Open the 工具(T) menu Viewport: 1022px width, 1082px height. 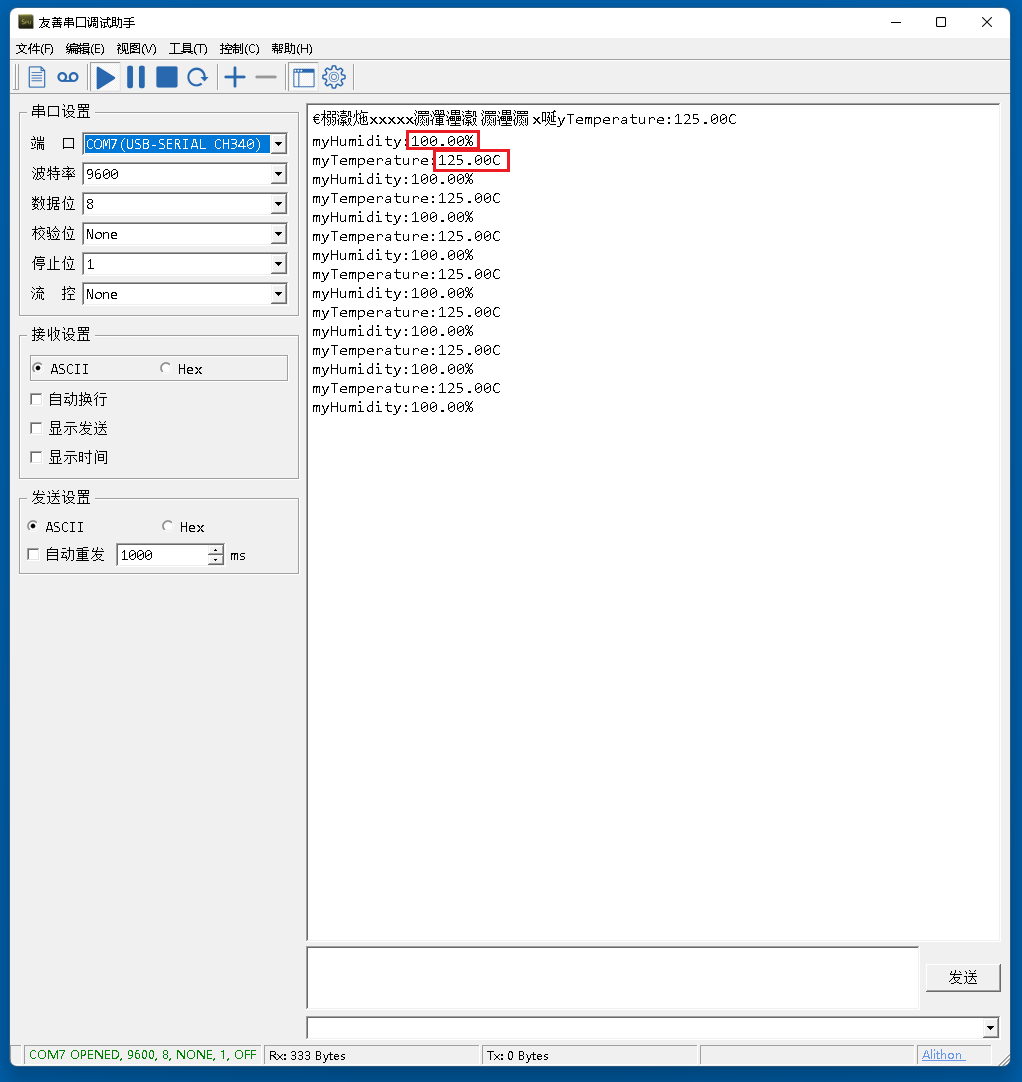(x=188, y=49)
